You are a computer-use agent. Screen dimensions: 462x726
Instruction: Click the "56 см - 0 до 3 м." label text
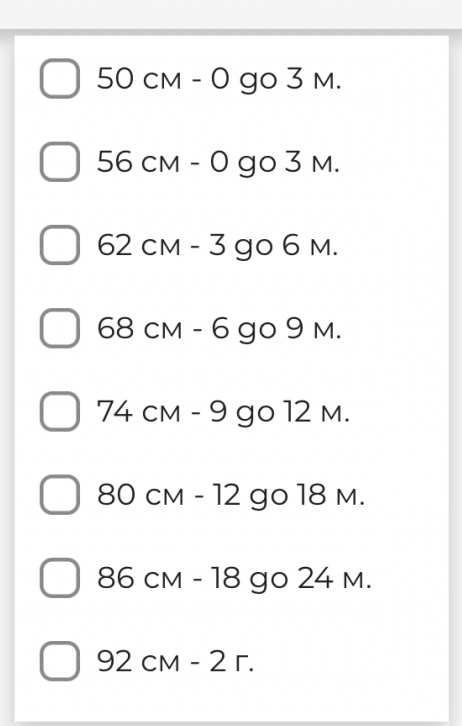pyautogui.click(x=218, y=163)
